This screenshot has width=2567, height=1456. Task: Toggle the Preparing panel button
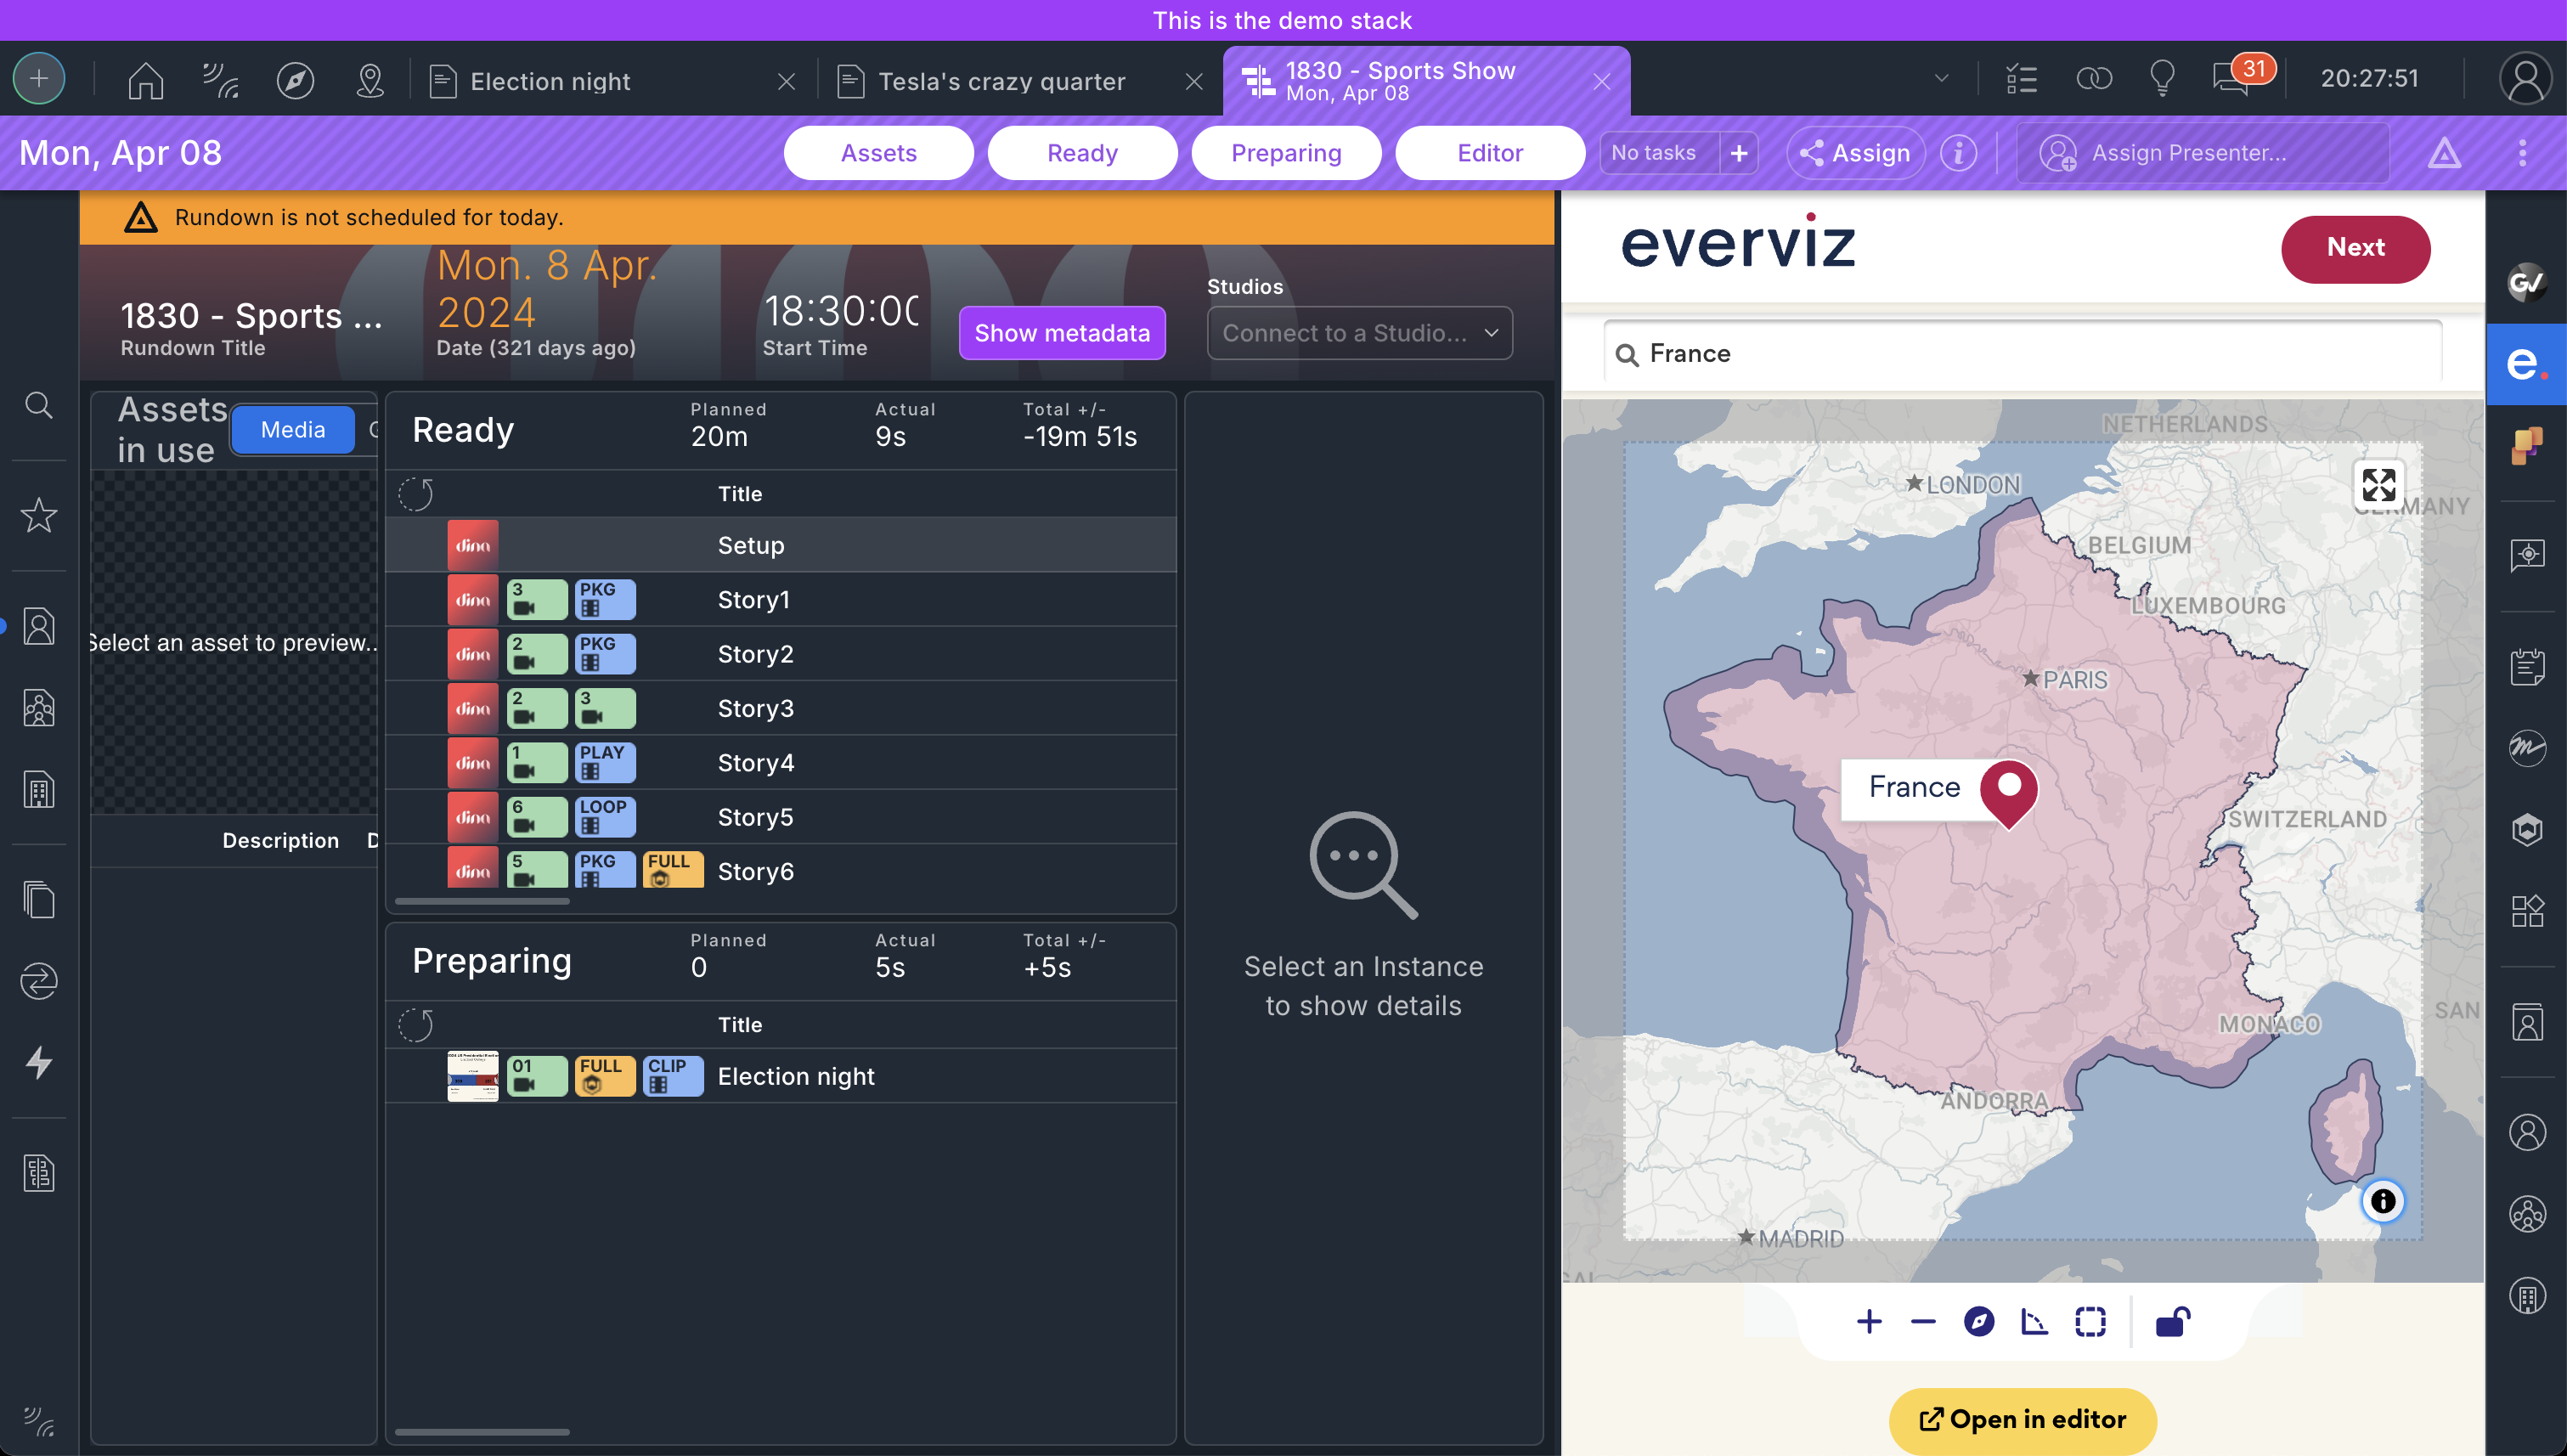1286,153
